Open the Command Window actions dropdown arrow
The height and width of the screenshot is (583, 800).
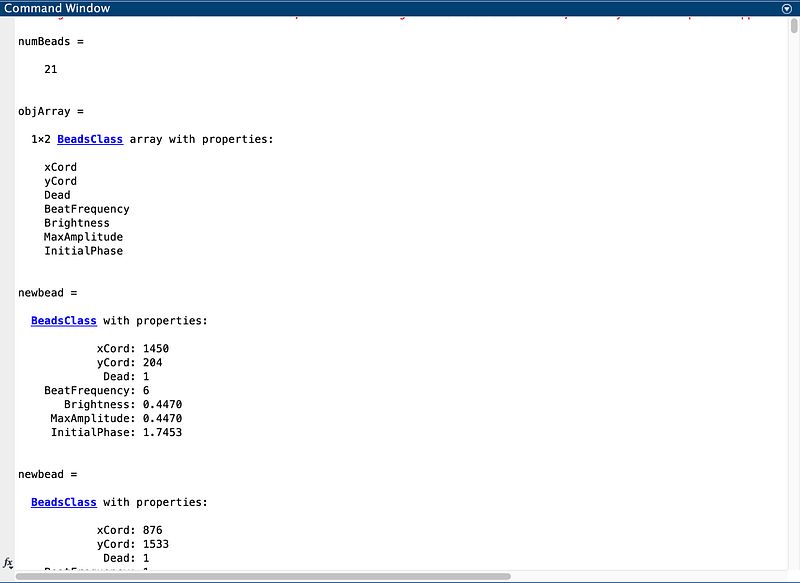tap(786, 8)
